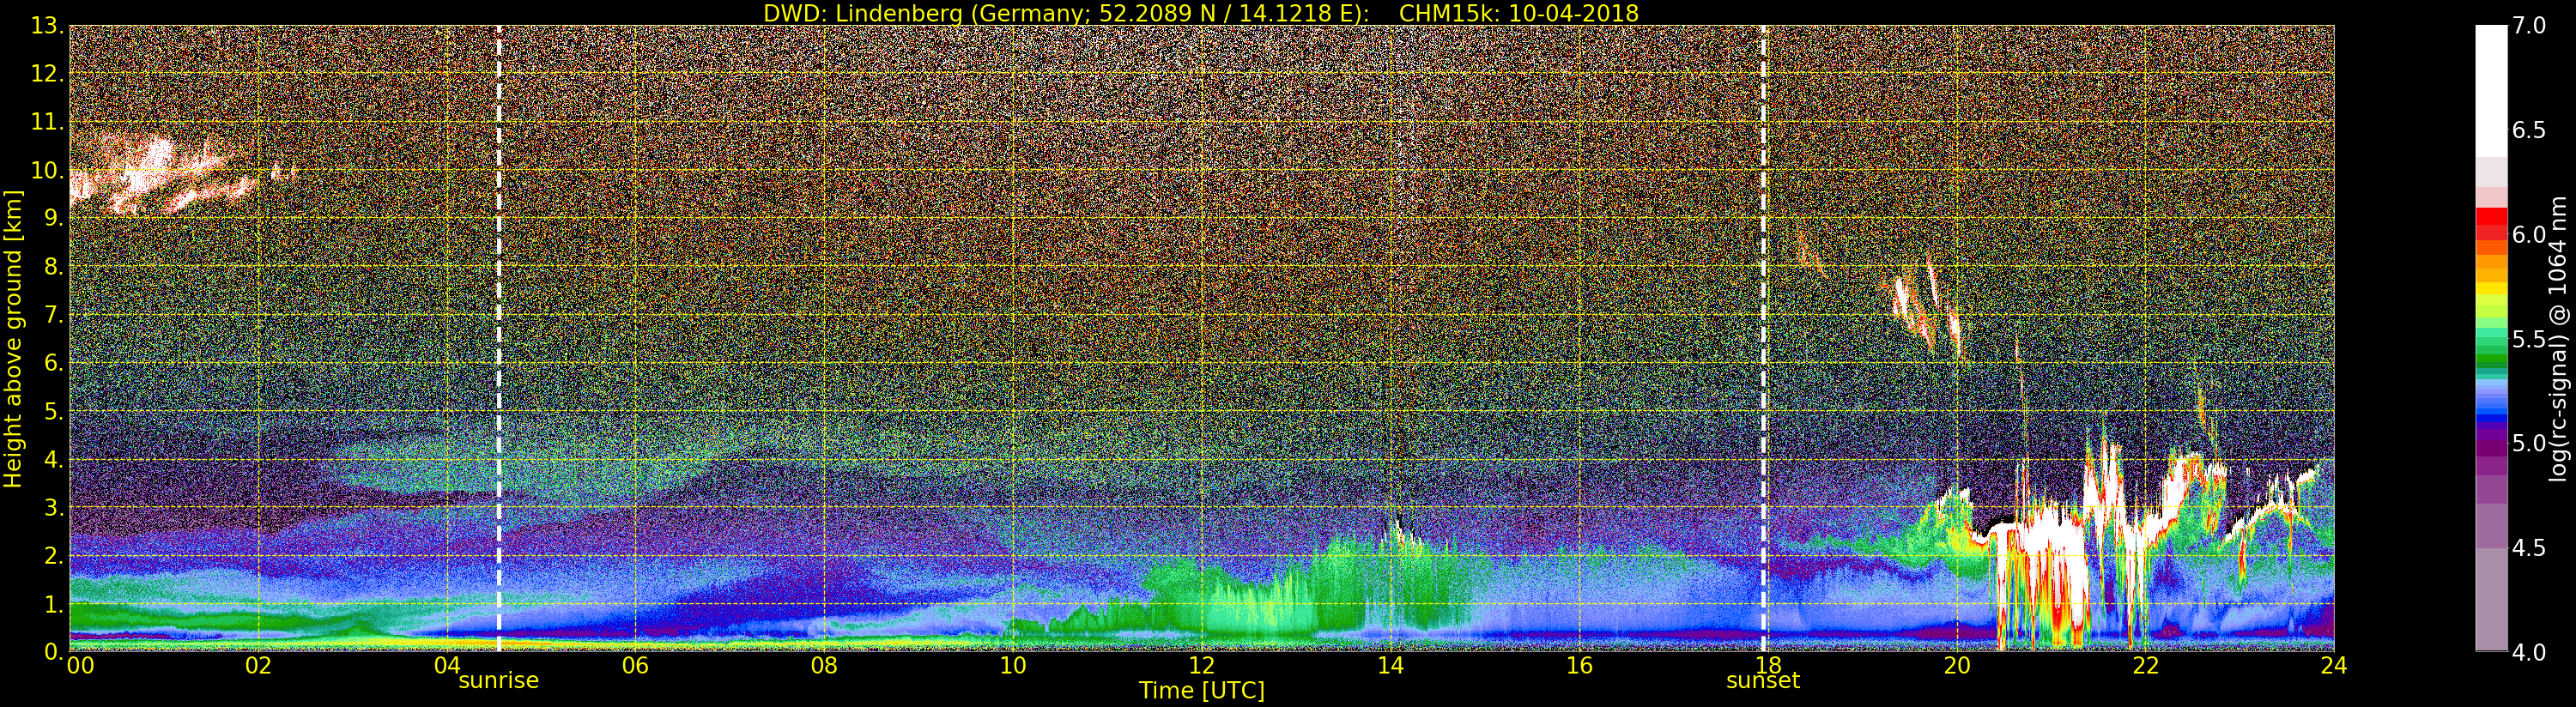
Task: Click the 'log(rc-signal) @ 1064 nm' colorbar label
Action: tap(2559, 338)
